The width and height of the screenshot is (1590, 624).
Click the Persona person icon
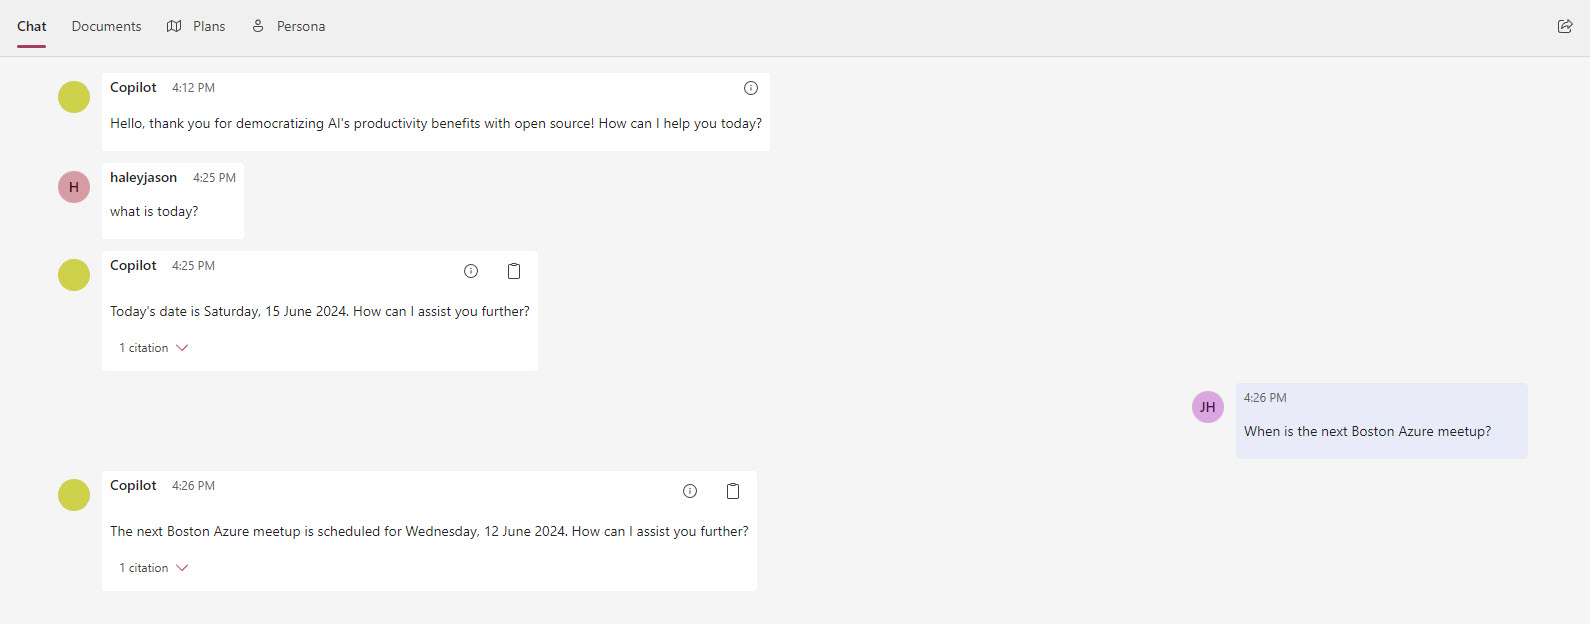pyautogui.click(x=258, y=26)
